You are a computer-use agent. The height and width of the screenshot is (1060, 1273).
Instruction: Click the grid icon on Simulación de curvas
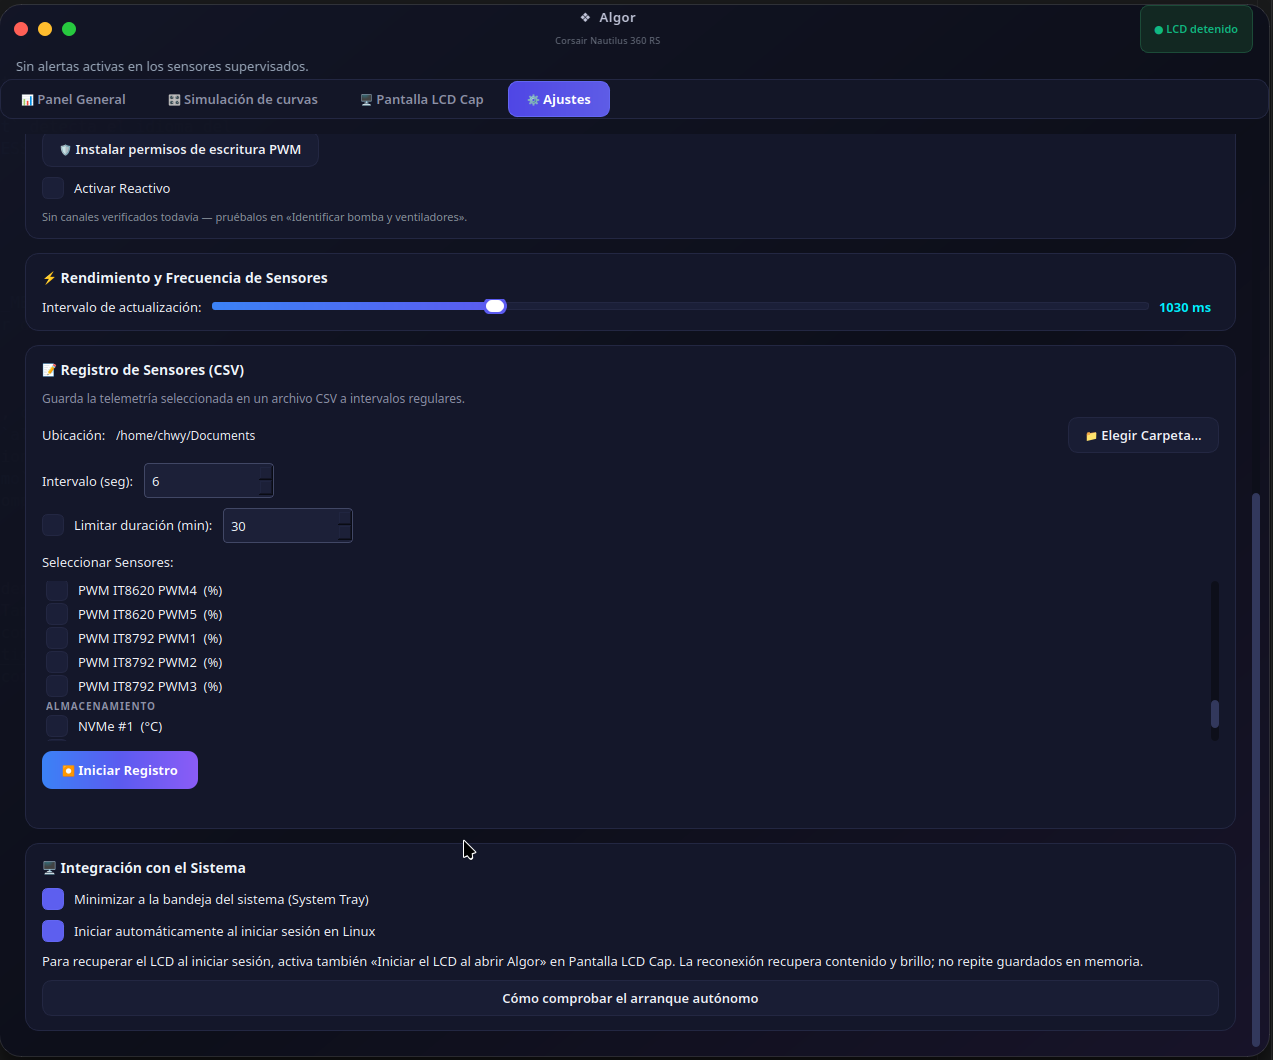click(174, 100)
